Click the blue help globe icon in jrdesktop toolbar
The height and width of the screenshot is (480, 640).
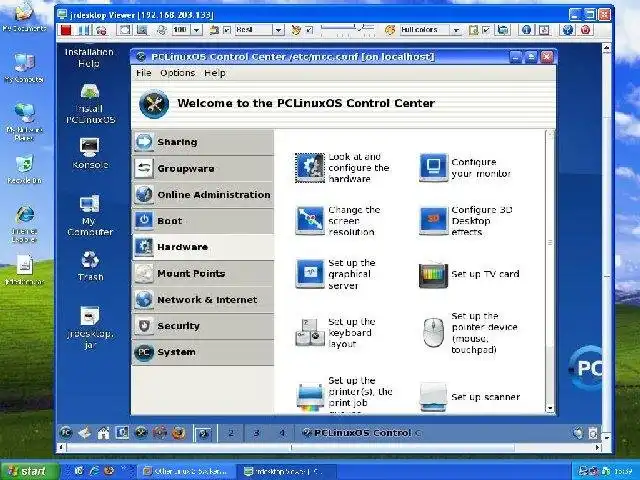click(x=568, y=30)
